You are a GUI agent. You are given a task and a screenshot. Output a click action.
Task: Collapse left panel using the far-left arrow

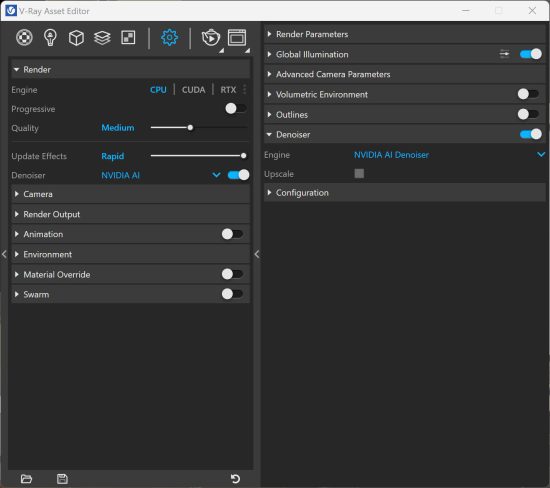(4, 254)
